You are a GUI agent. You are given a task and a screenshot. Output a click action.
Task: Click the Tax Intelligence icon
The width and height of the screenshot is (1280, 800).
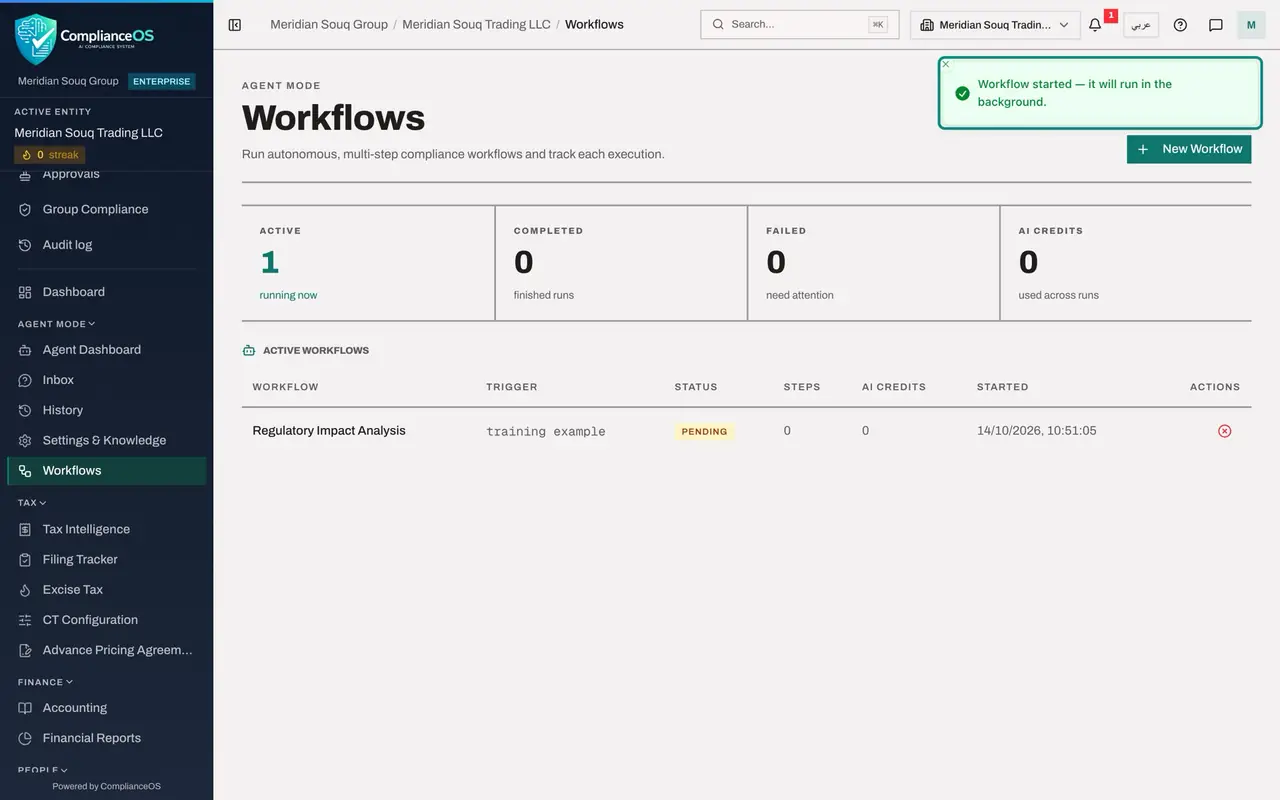coord(25,529)
